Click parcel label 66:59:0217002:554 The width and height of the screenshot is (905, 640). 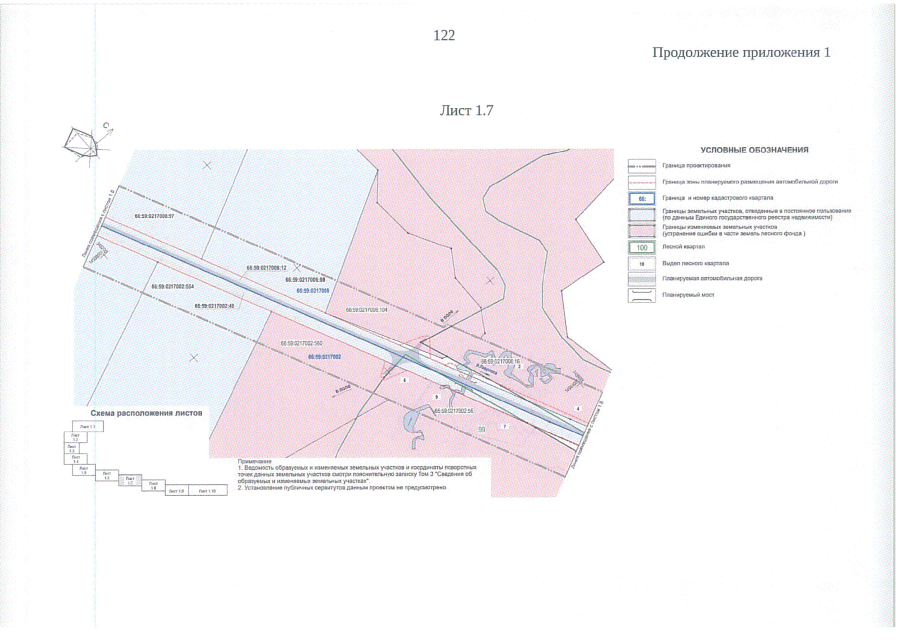[x=171, y=287]
